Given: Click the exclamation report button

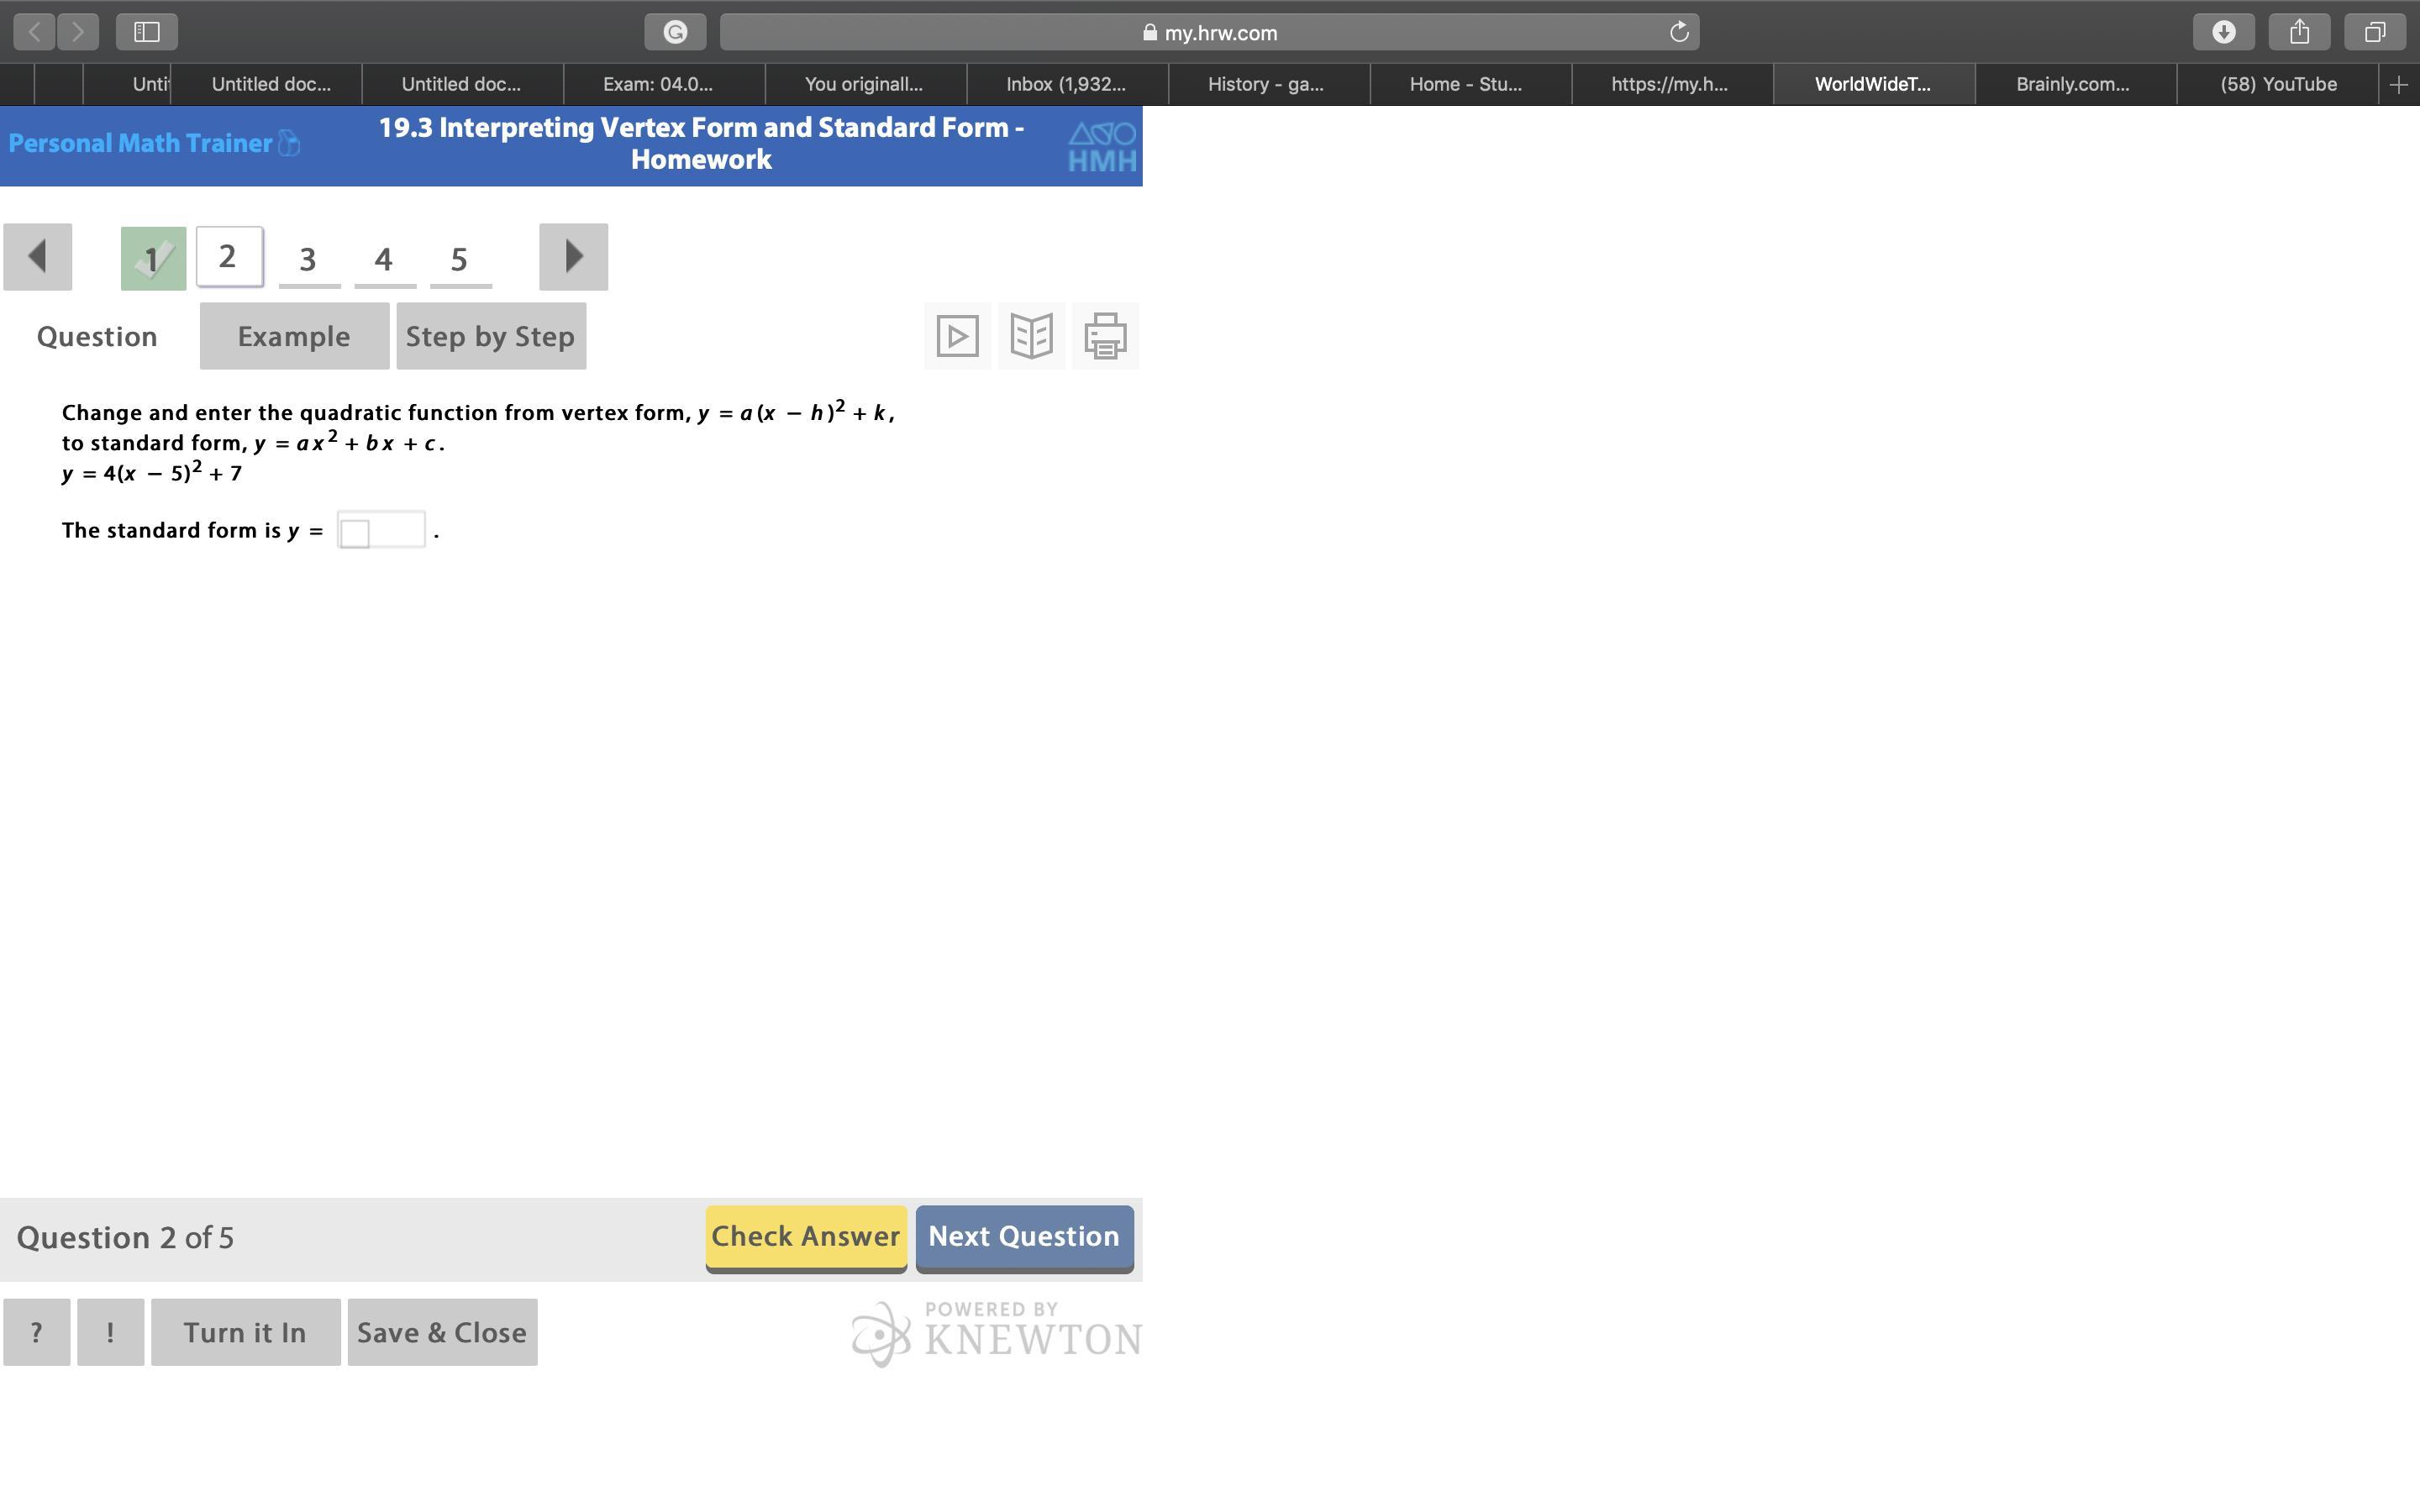Looking at the screenshot, I should [x=110, y=1332].
